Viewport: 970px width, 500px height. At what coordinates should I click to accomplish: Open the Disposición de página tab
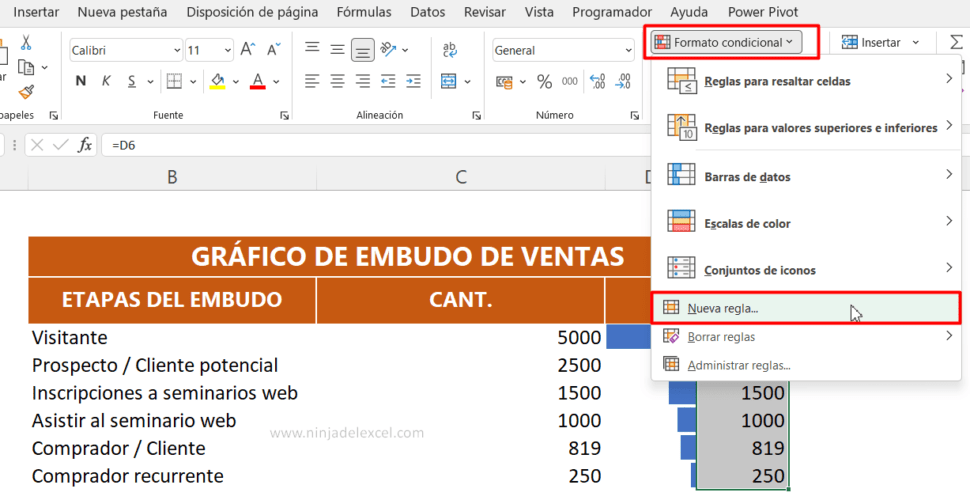[x=252, y=12]
